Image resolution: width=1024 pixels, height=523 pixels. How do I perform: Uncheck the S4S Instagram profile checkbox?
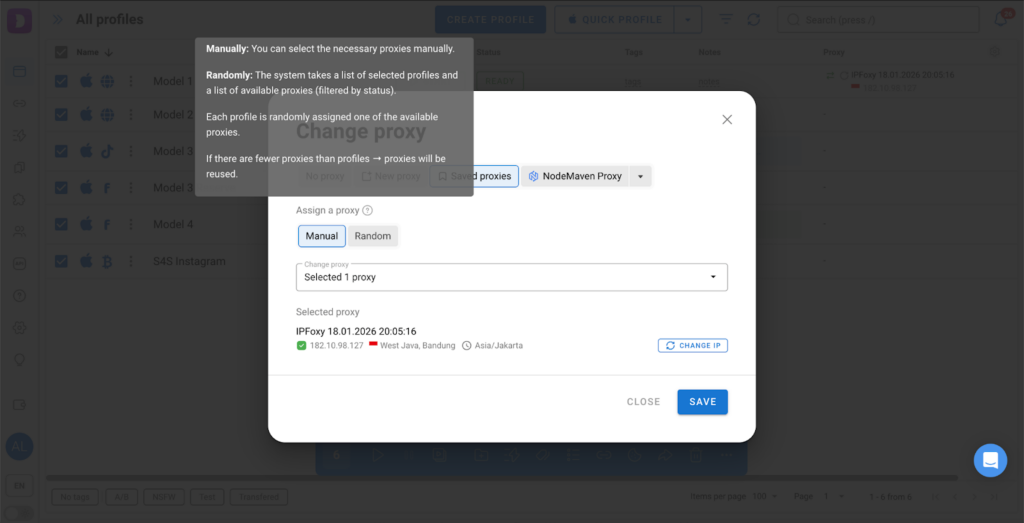pos(61,261)
